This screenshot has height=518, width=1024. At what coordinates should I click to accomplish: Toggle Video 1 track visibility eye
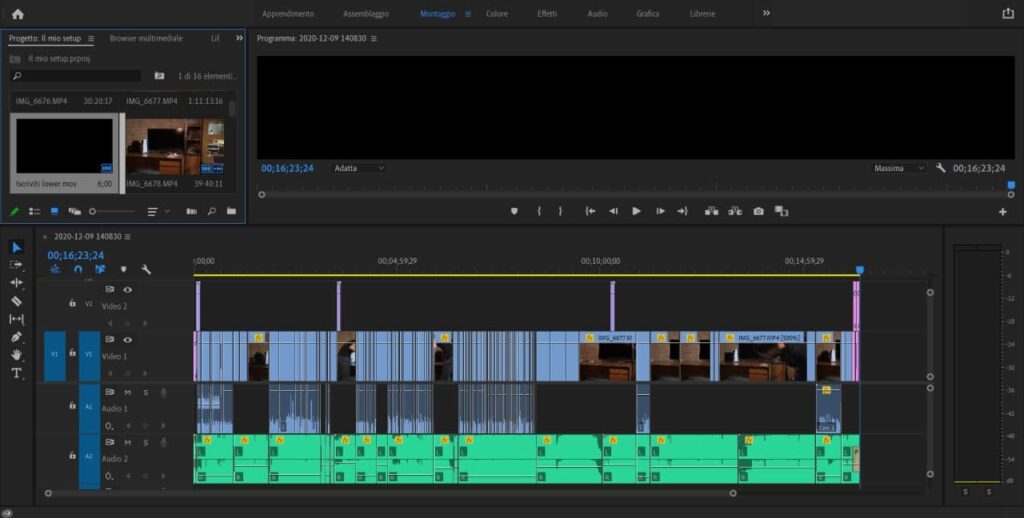[127, 340]
